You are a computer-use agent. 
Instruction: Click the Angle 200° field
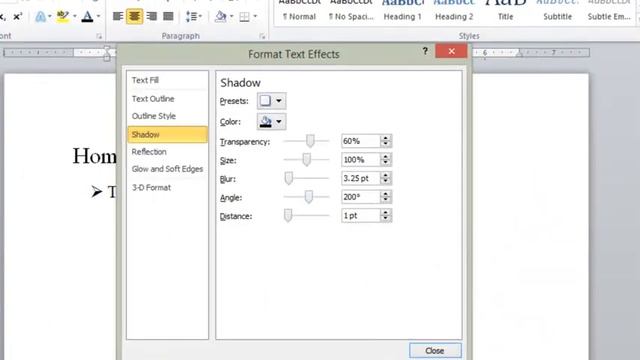[361, 197]
